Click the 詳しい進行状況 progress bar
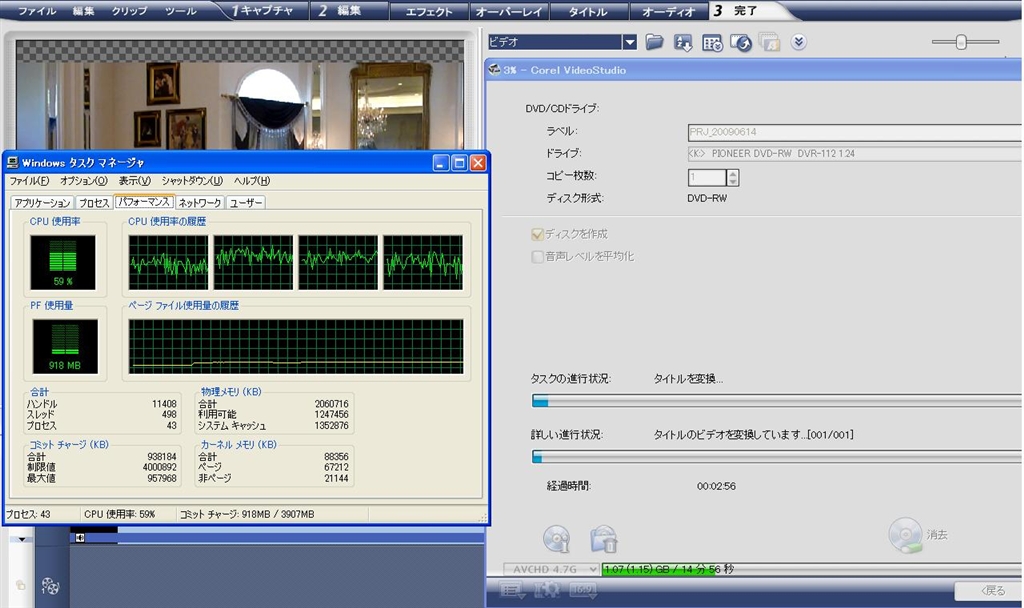This screenshot has width=1024, height=608. point(776,456)
